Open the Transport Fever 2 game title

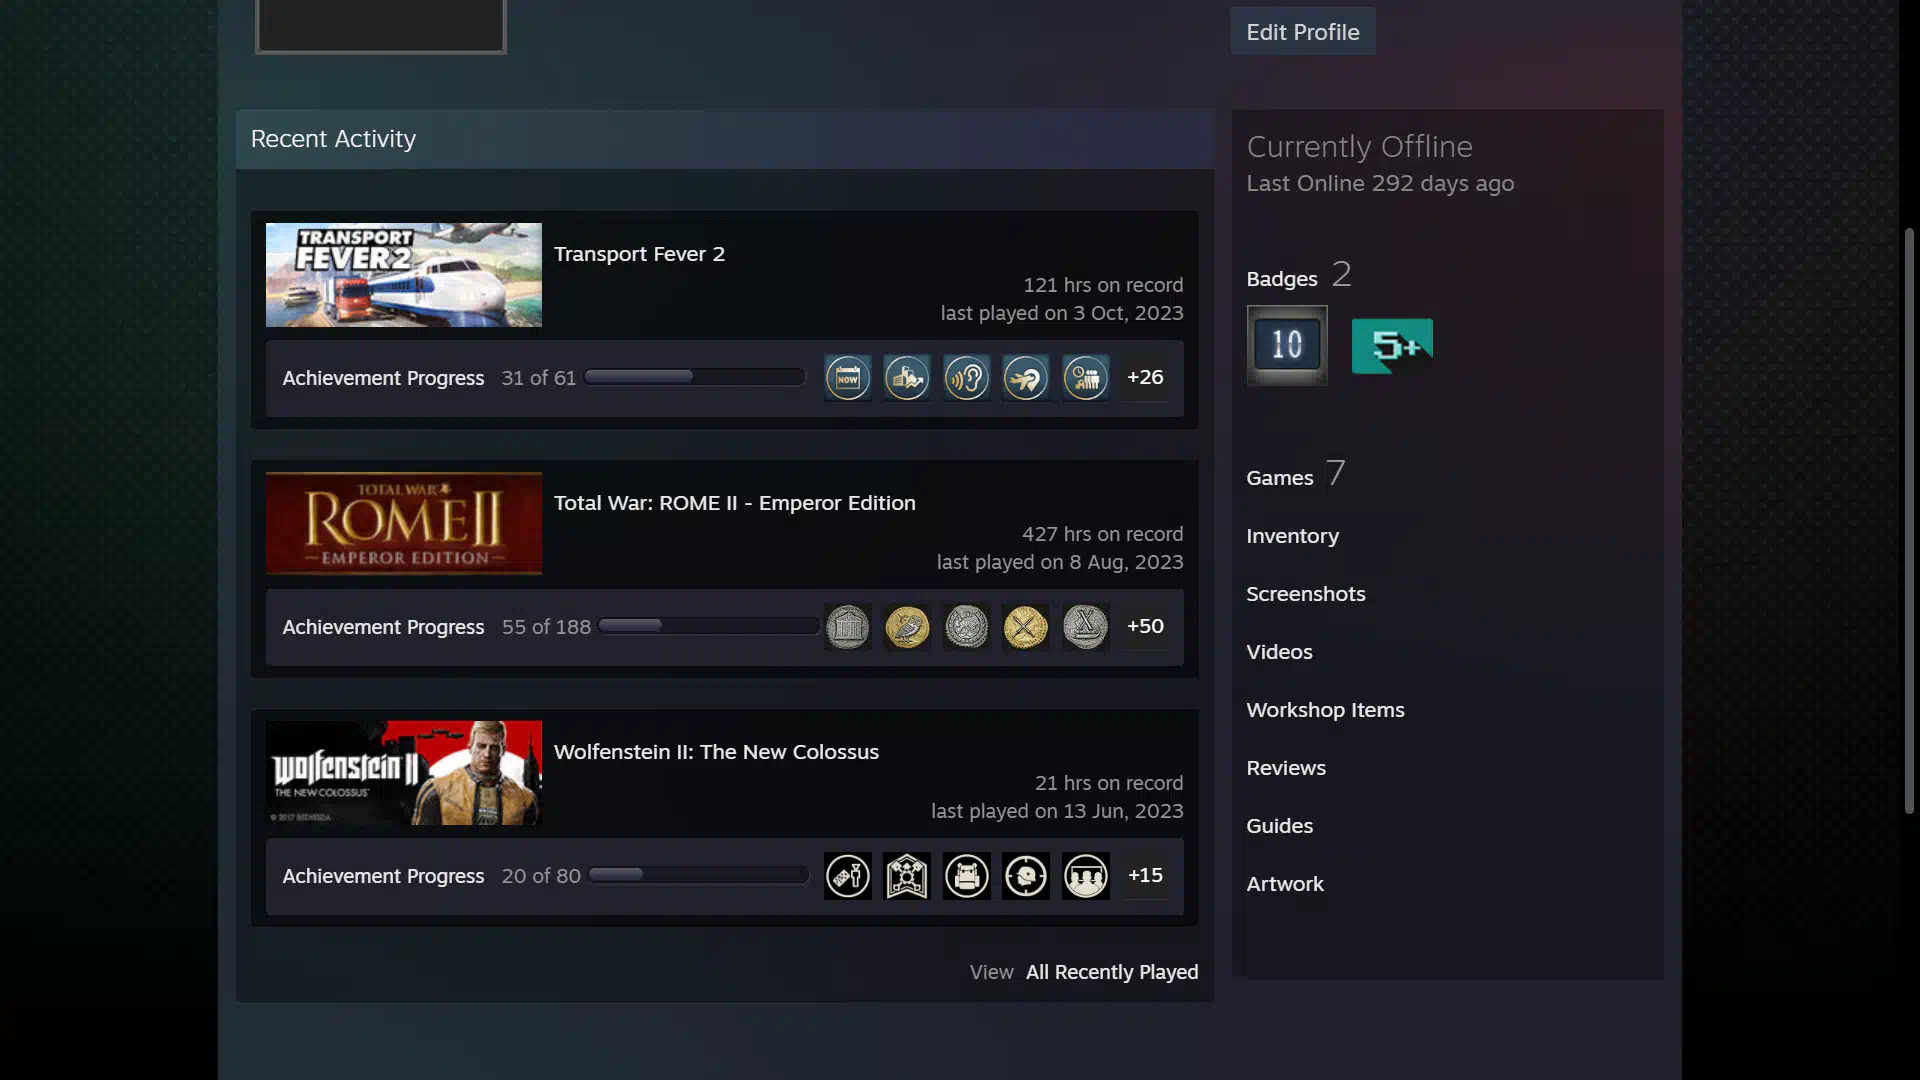639,254
